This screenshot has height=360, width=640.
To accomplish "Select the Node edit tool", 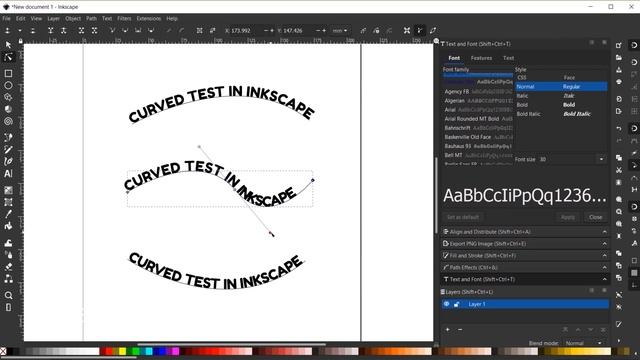I will tap(8, 57).
